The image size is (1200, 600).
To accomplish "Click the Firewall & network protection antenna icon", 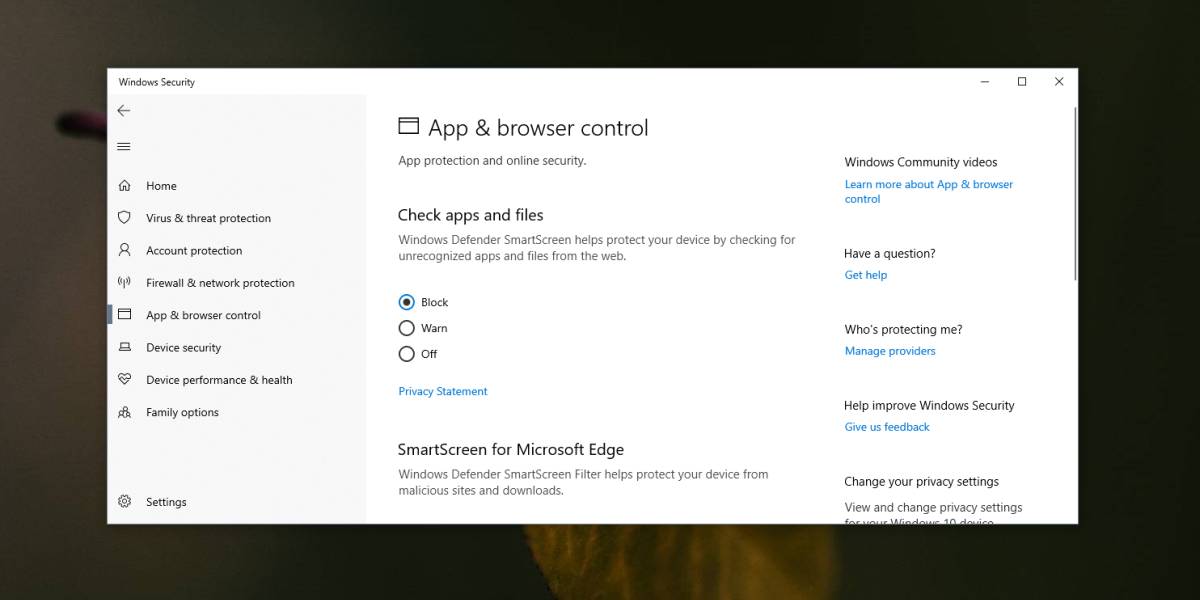I will tap(124, 282).
